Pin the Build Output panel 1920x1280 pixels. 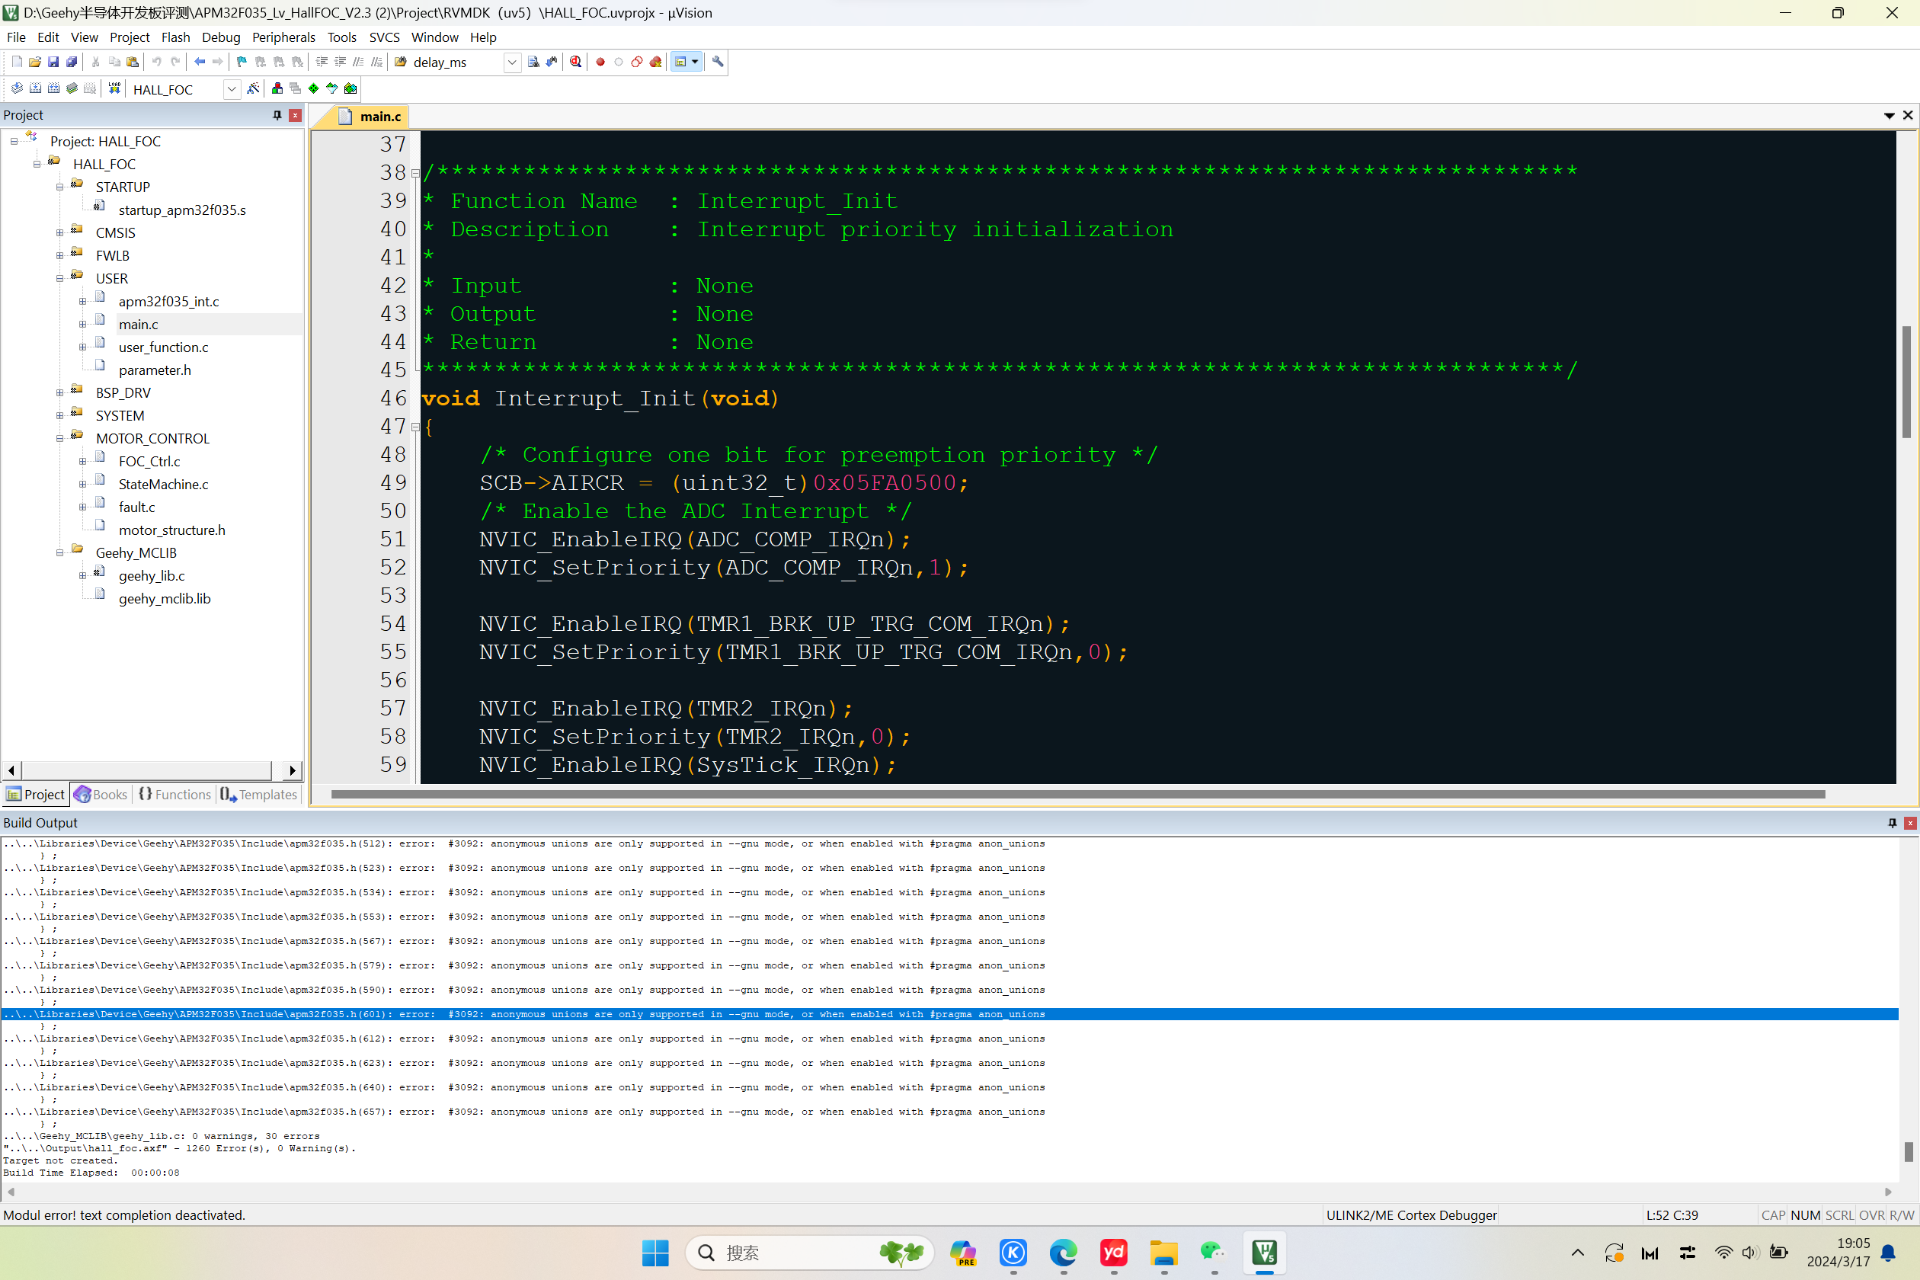(1892, 823)
